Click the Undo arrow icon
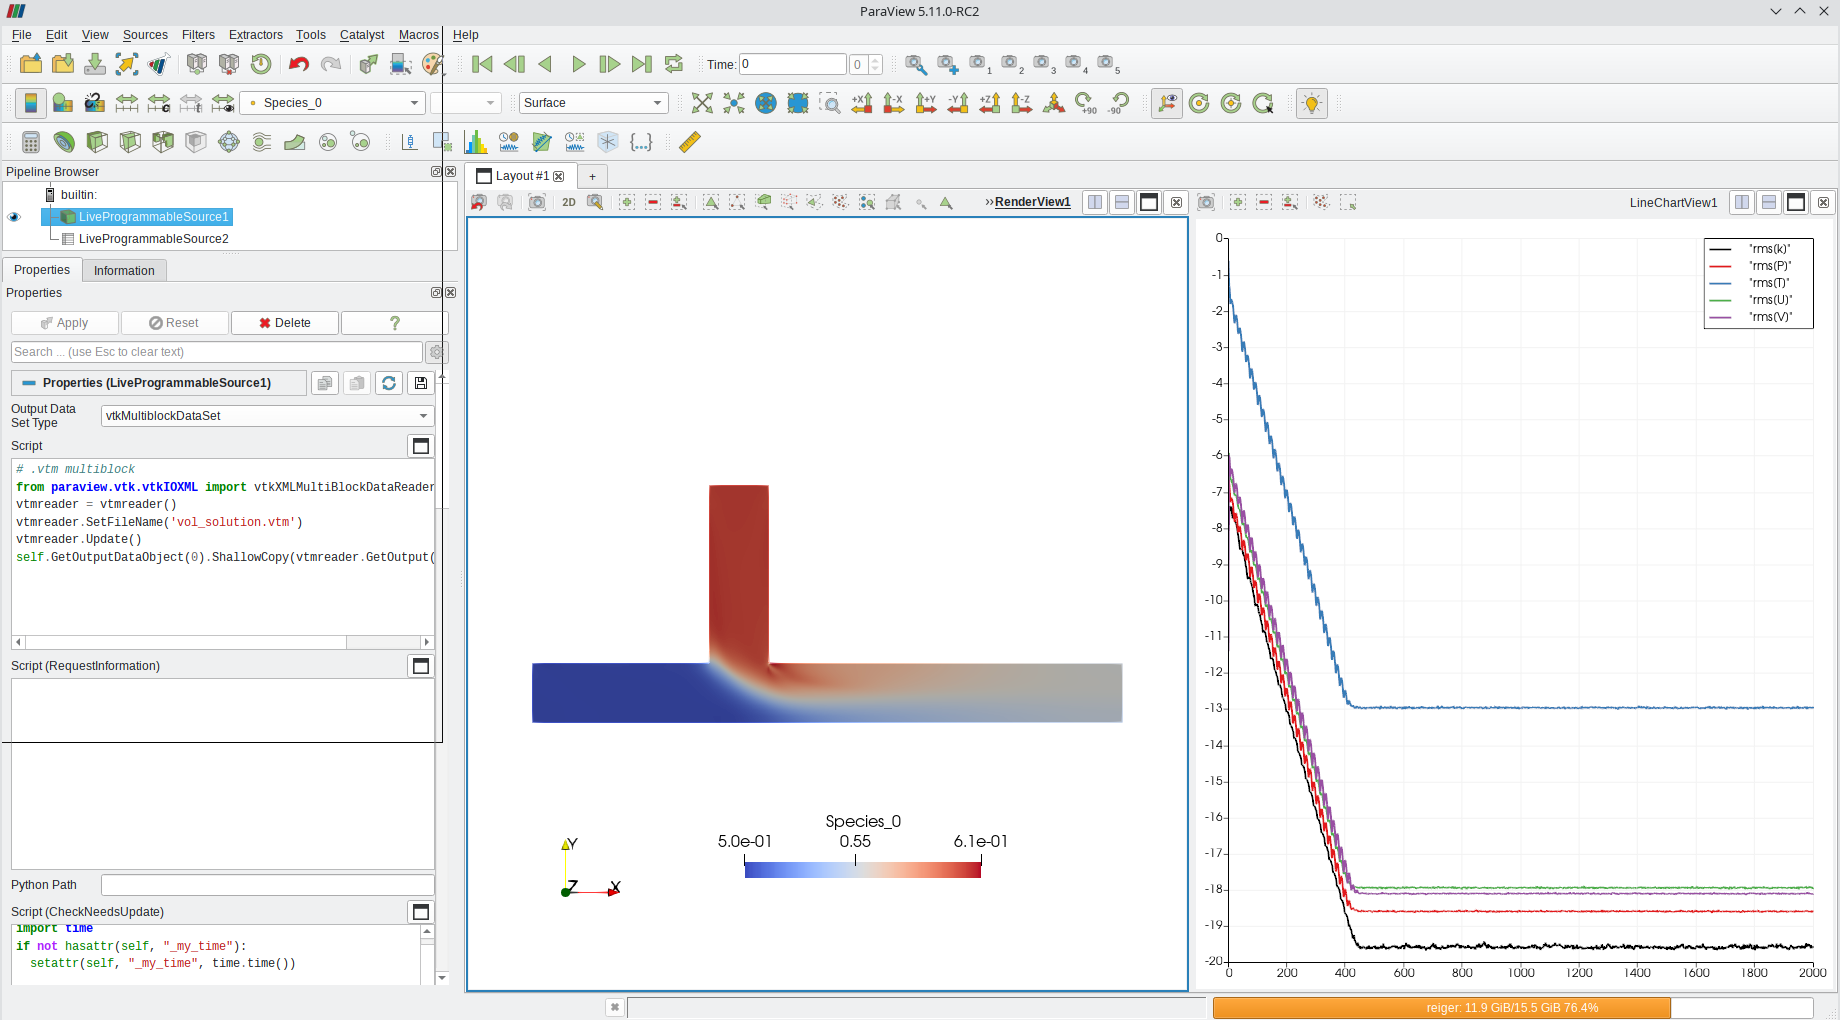 click(298, 64)
